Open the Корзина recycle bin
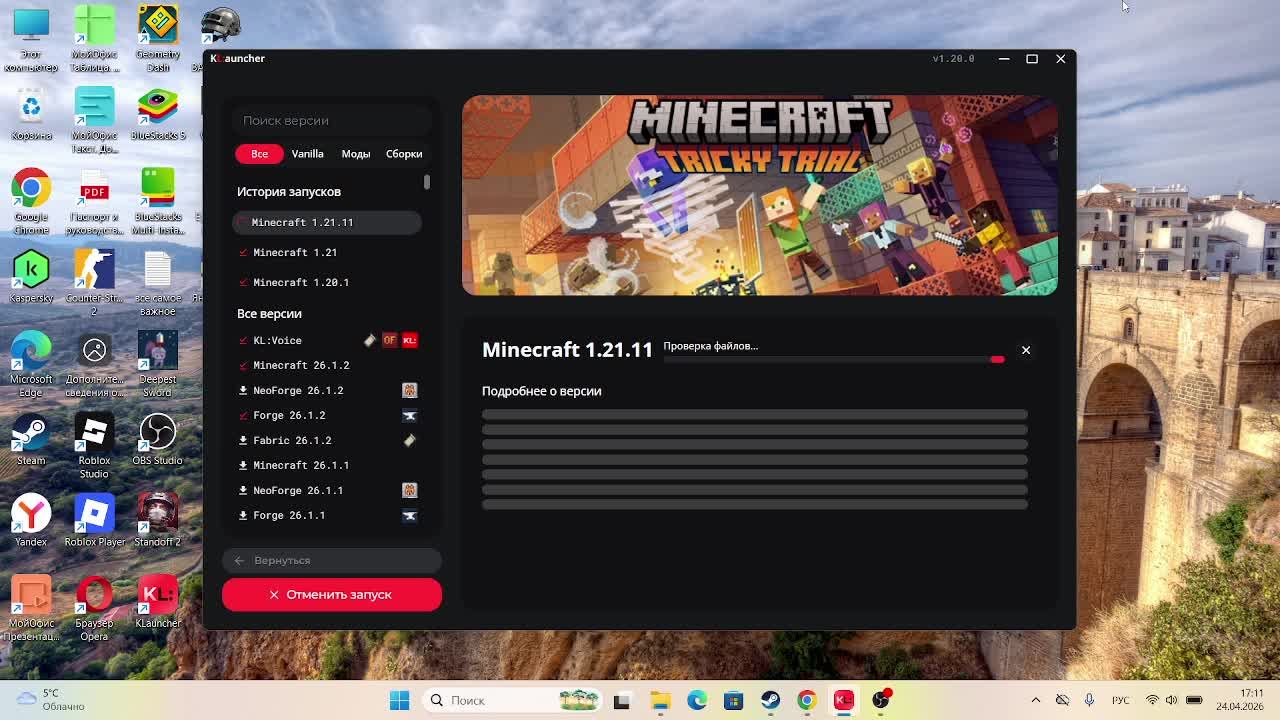This screenshot has width=1280, height=720. pyautogui.click(x=31, y=114)
